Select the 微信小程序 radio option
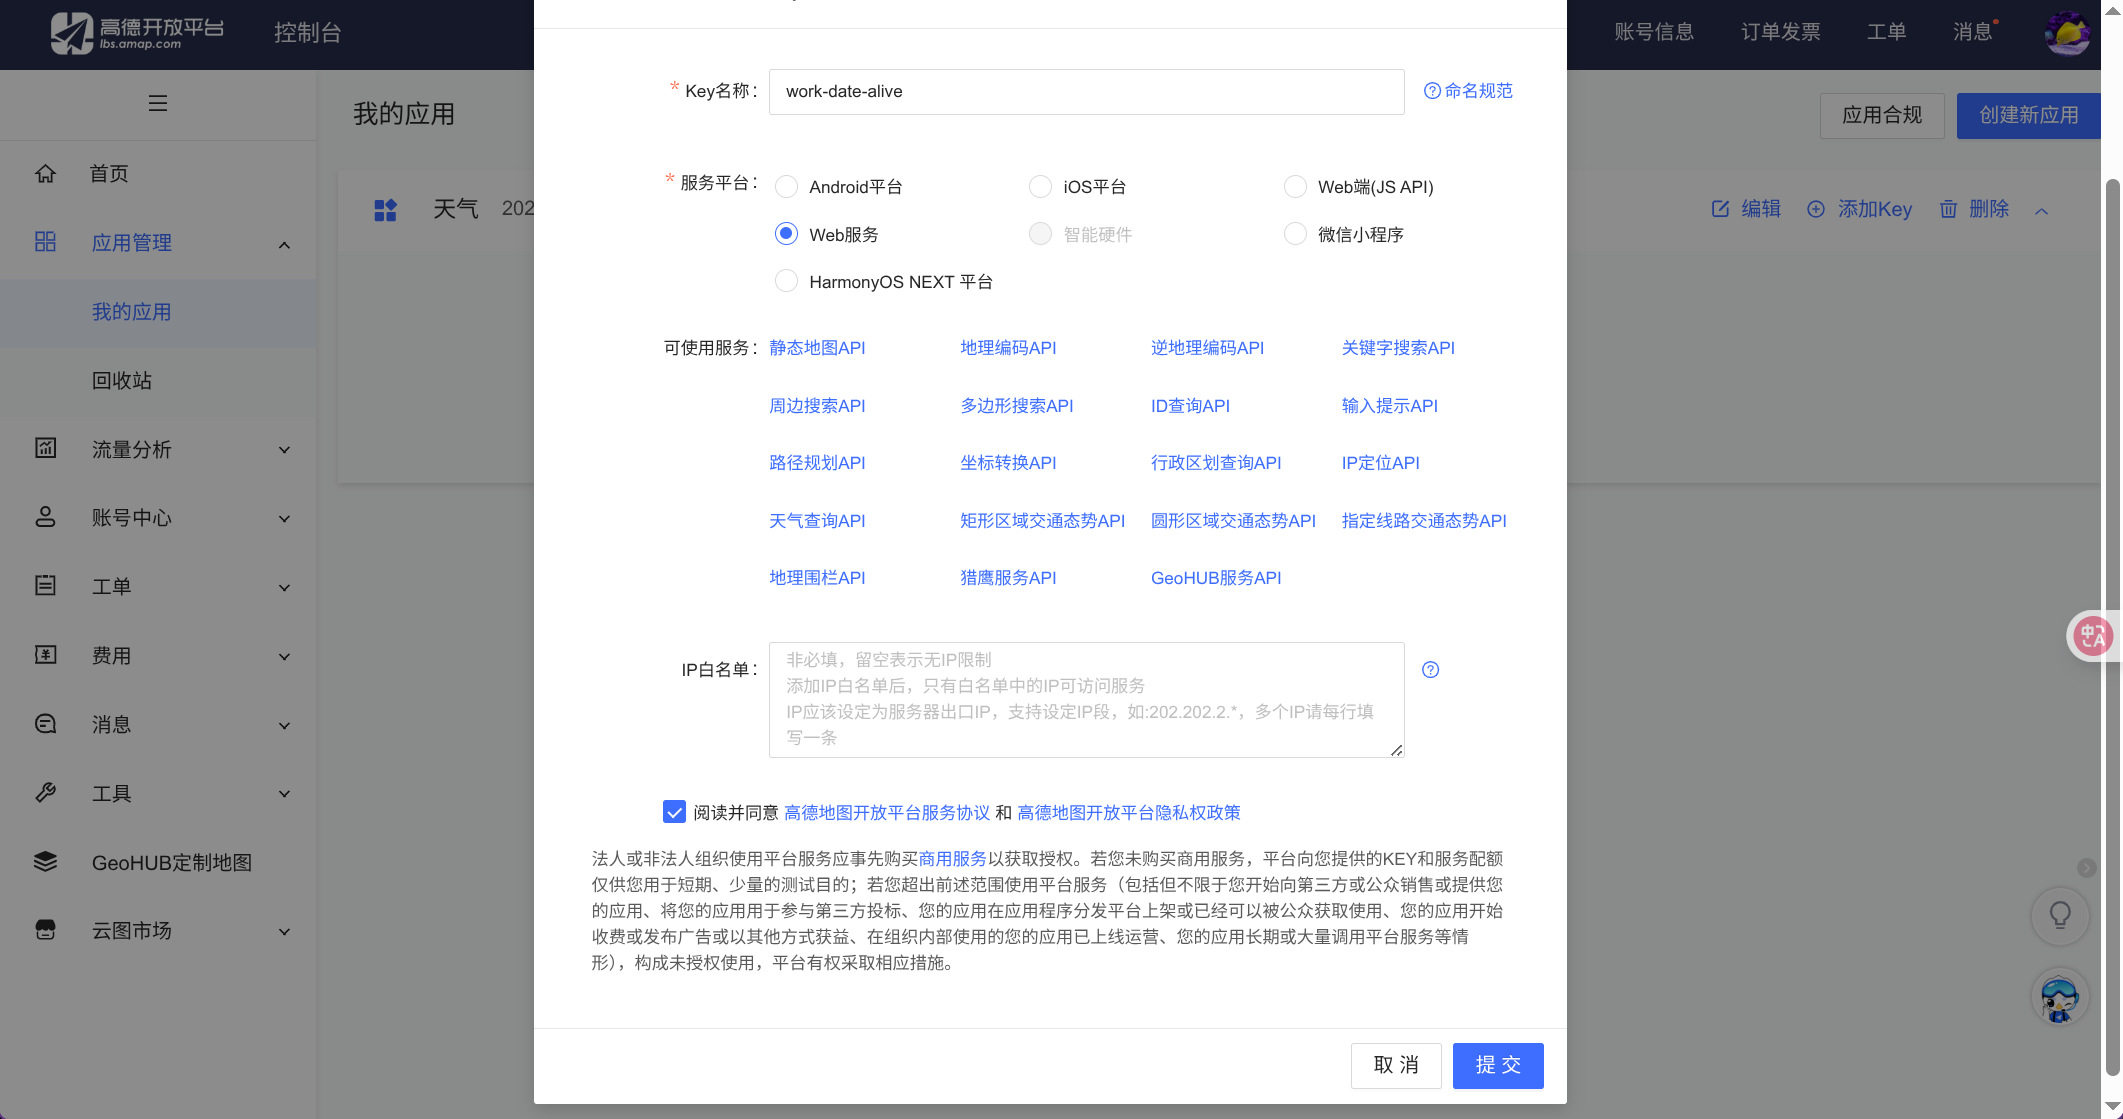The image size is (2123, 1119). (1295, 234)
